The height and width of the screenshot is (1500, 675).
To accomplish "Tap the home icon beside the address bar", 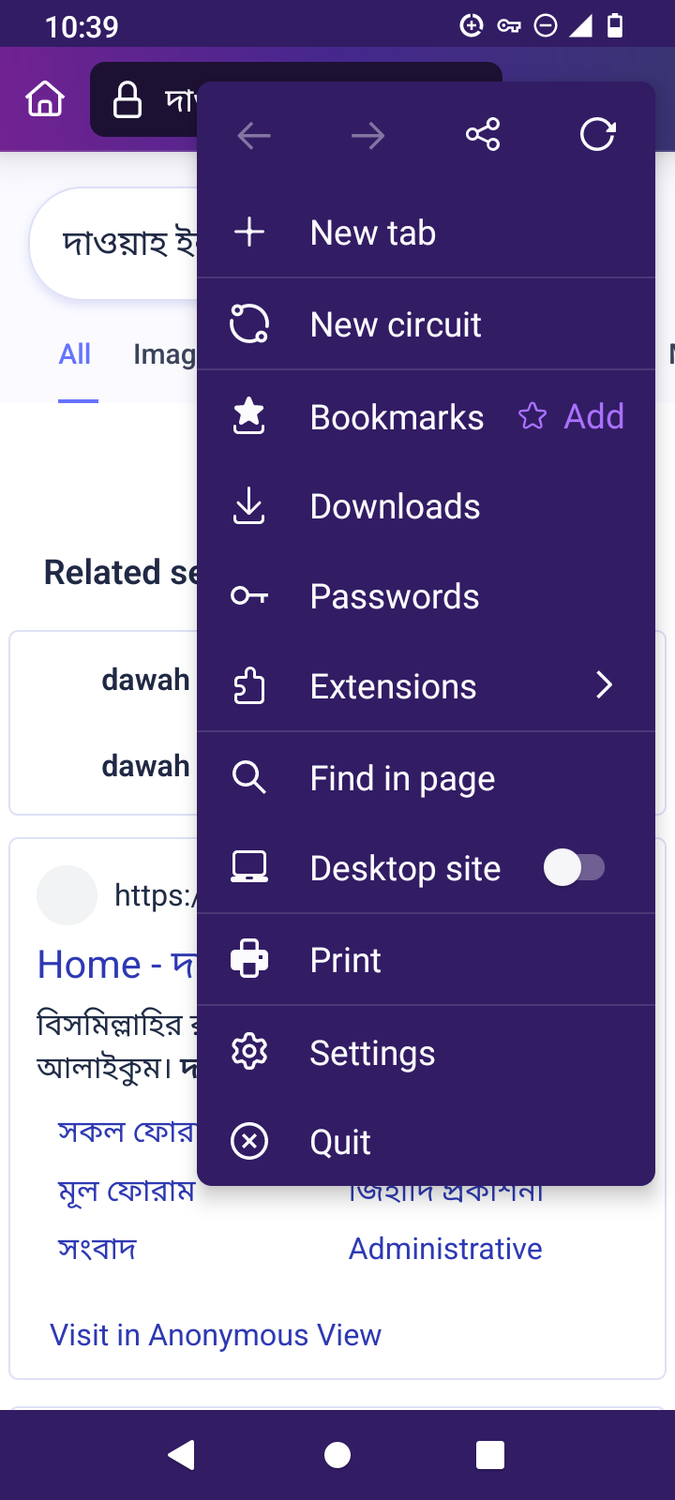I will coord(44,99).
